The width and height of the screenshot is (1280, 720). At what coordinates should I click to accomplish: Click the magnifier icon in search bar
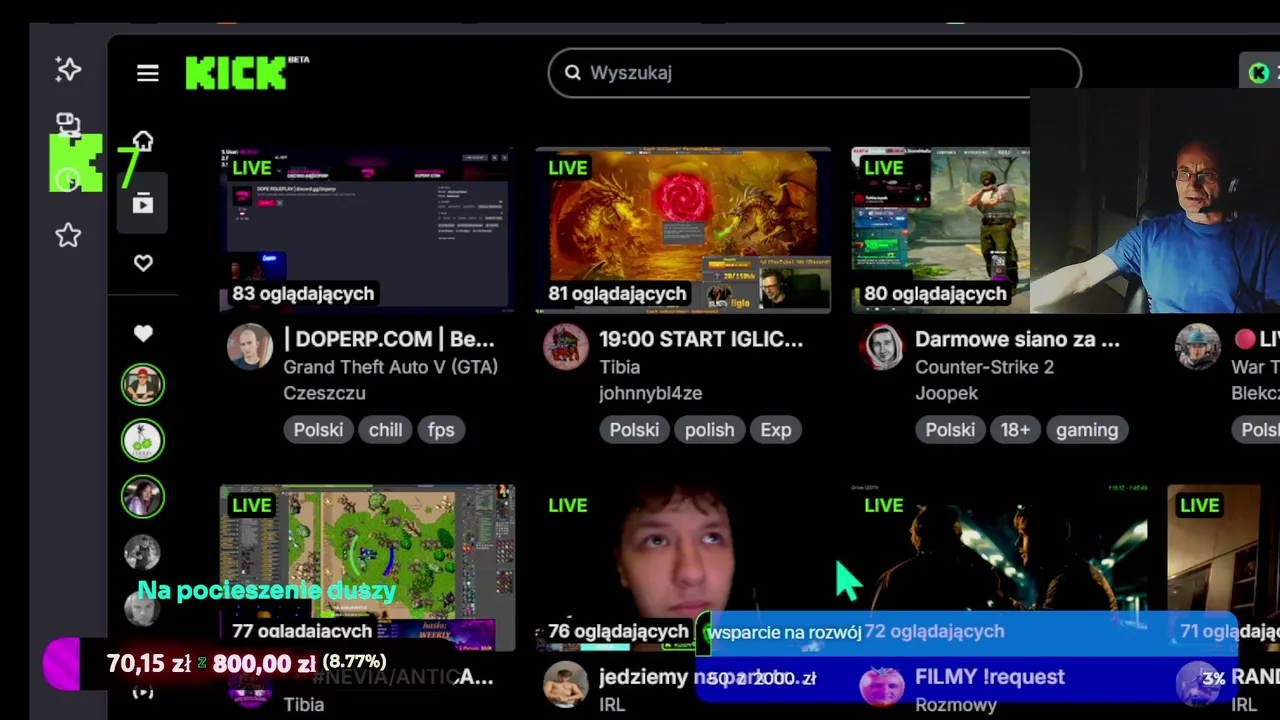573,73
